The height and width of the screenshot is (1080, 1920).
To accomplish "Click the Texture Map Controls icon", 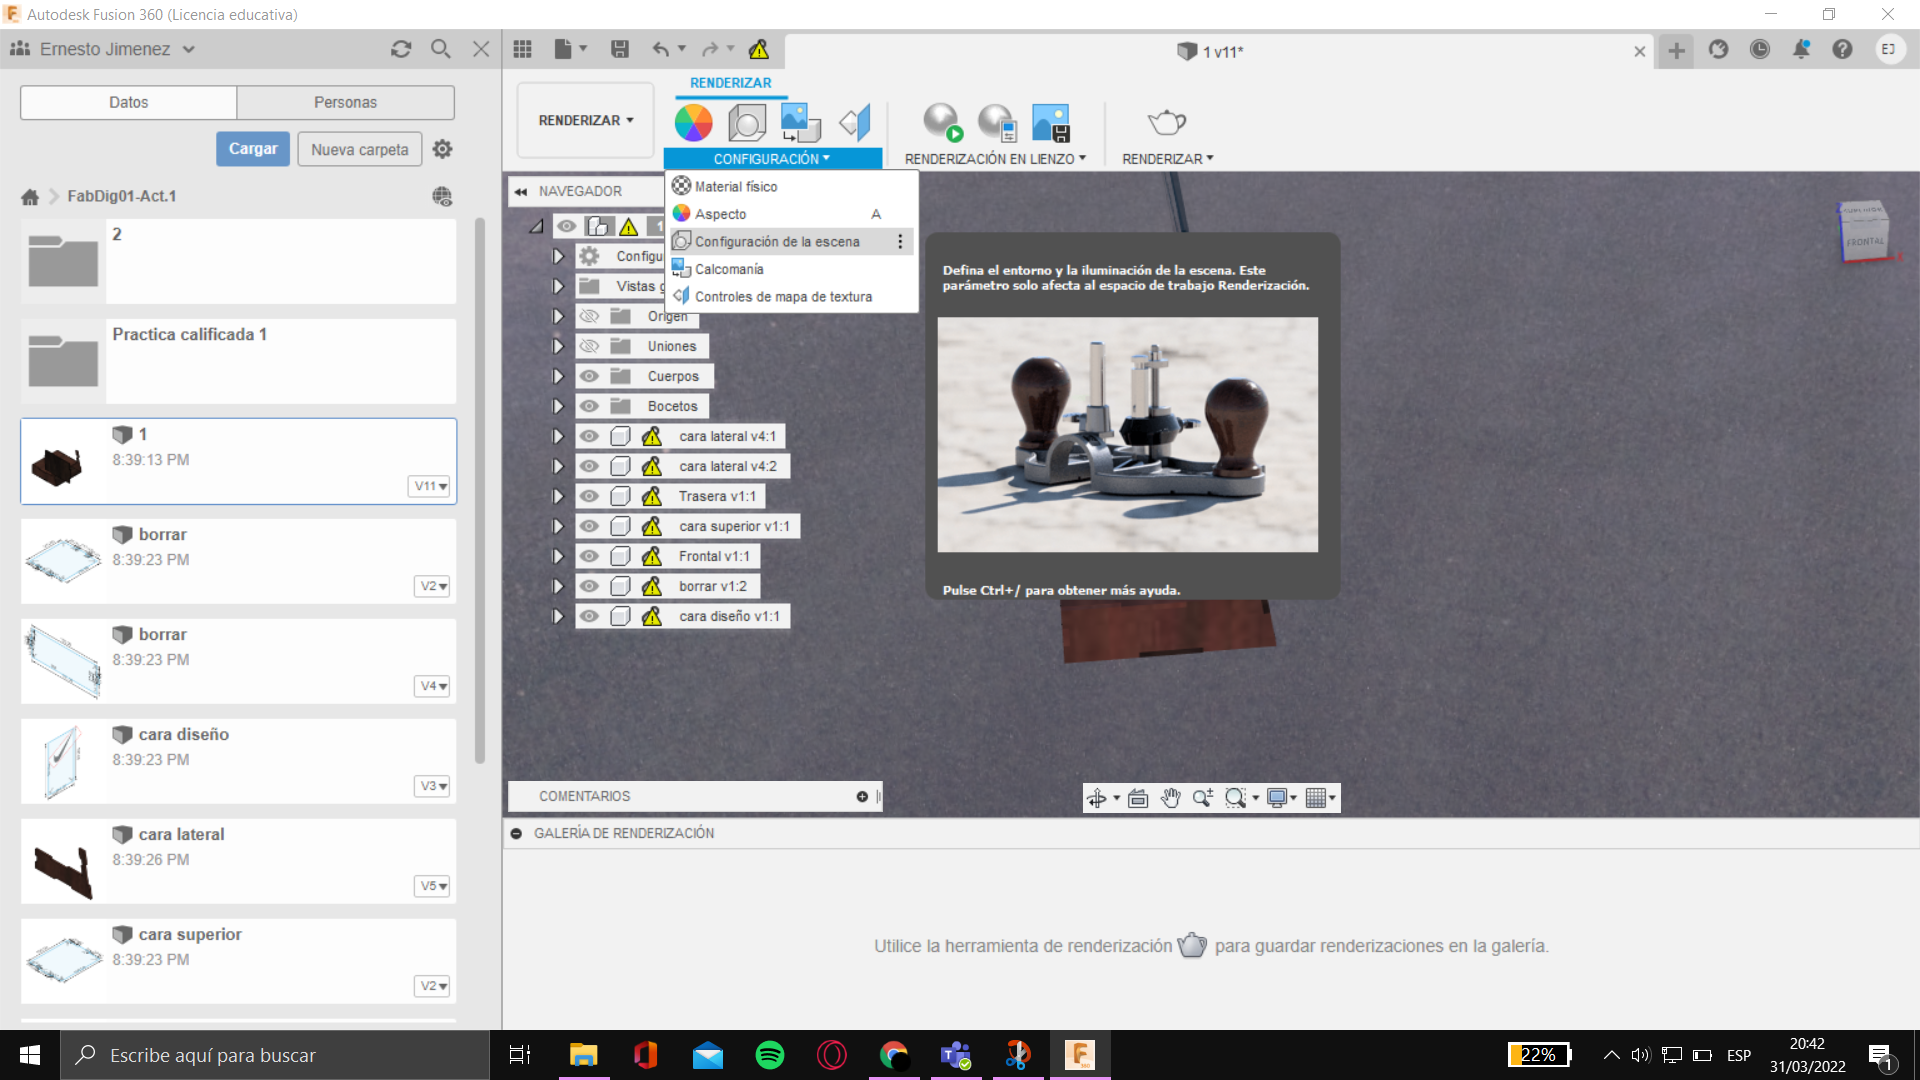I will coord(855,122).
